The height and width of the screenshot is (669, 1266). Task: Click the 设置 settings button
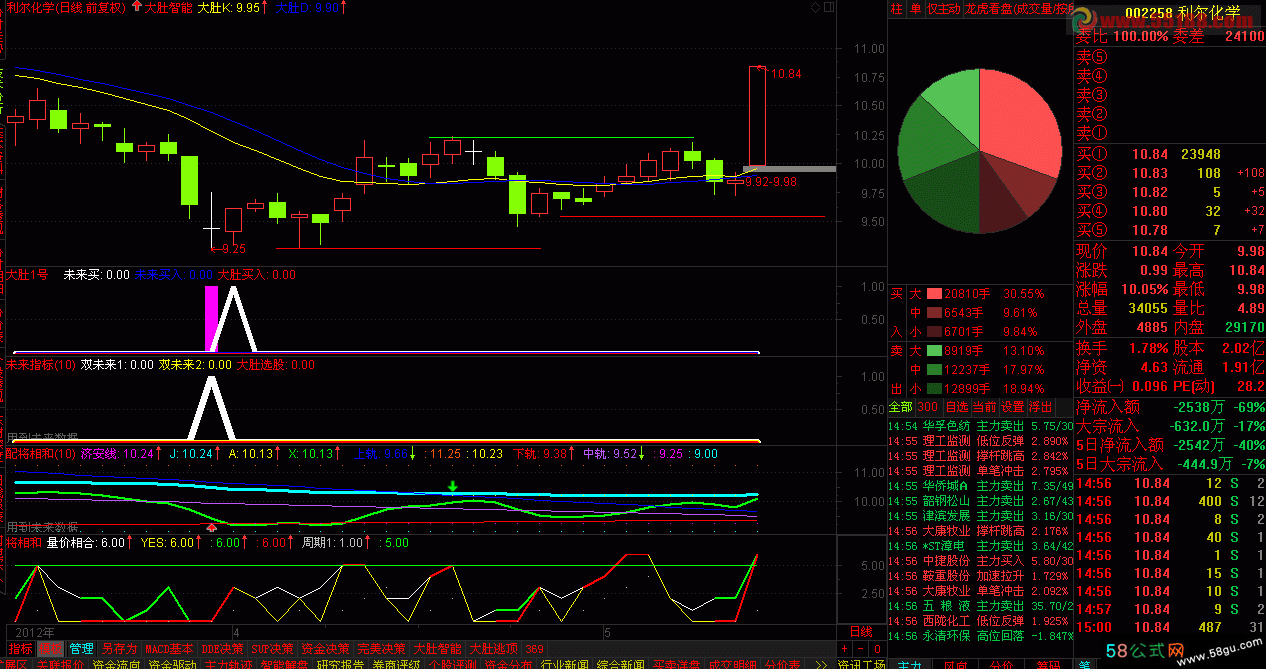pyautogui.click(x=1013, y=407)
